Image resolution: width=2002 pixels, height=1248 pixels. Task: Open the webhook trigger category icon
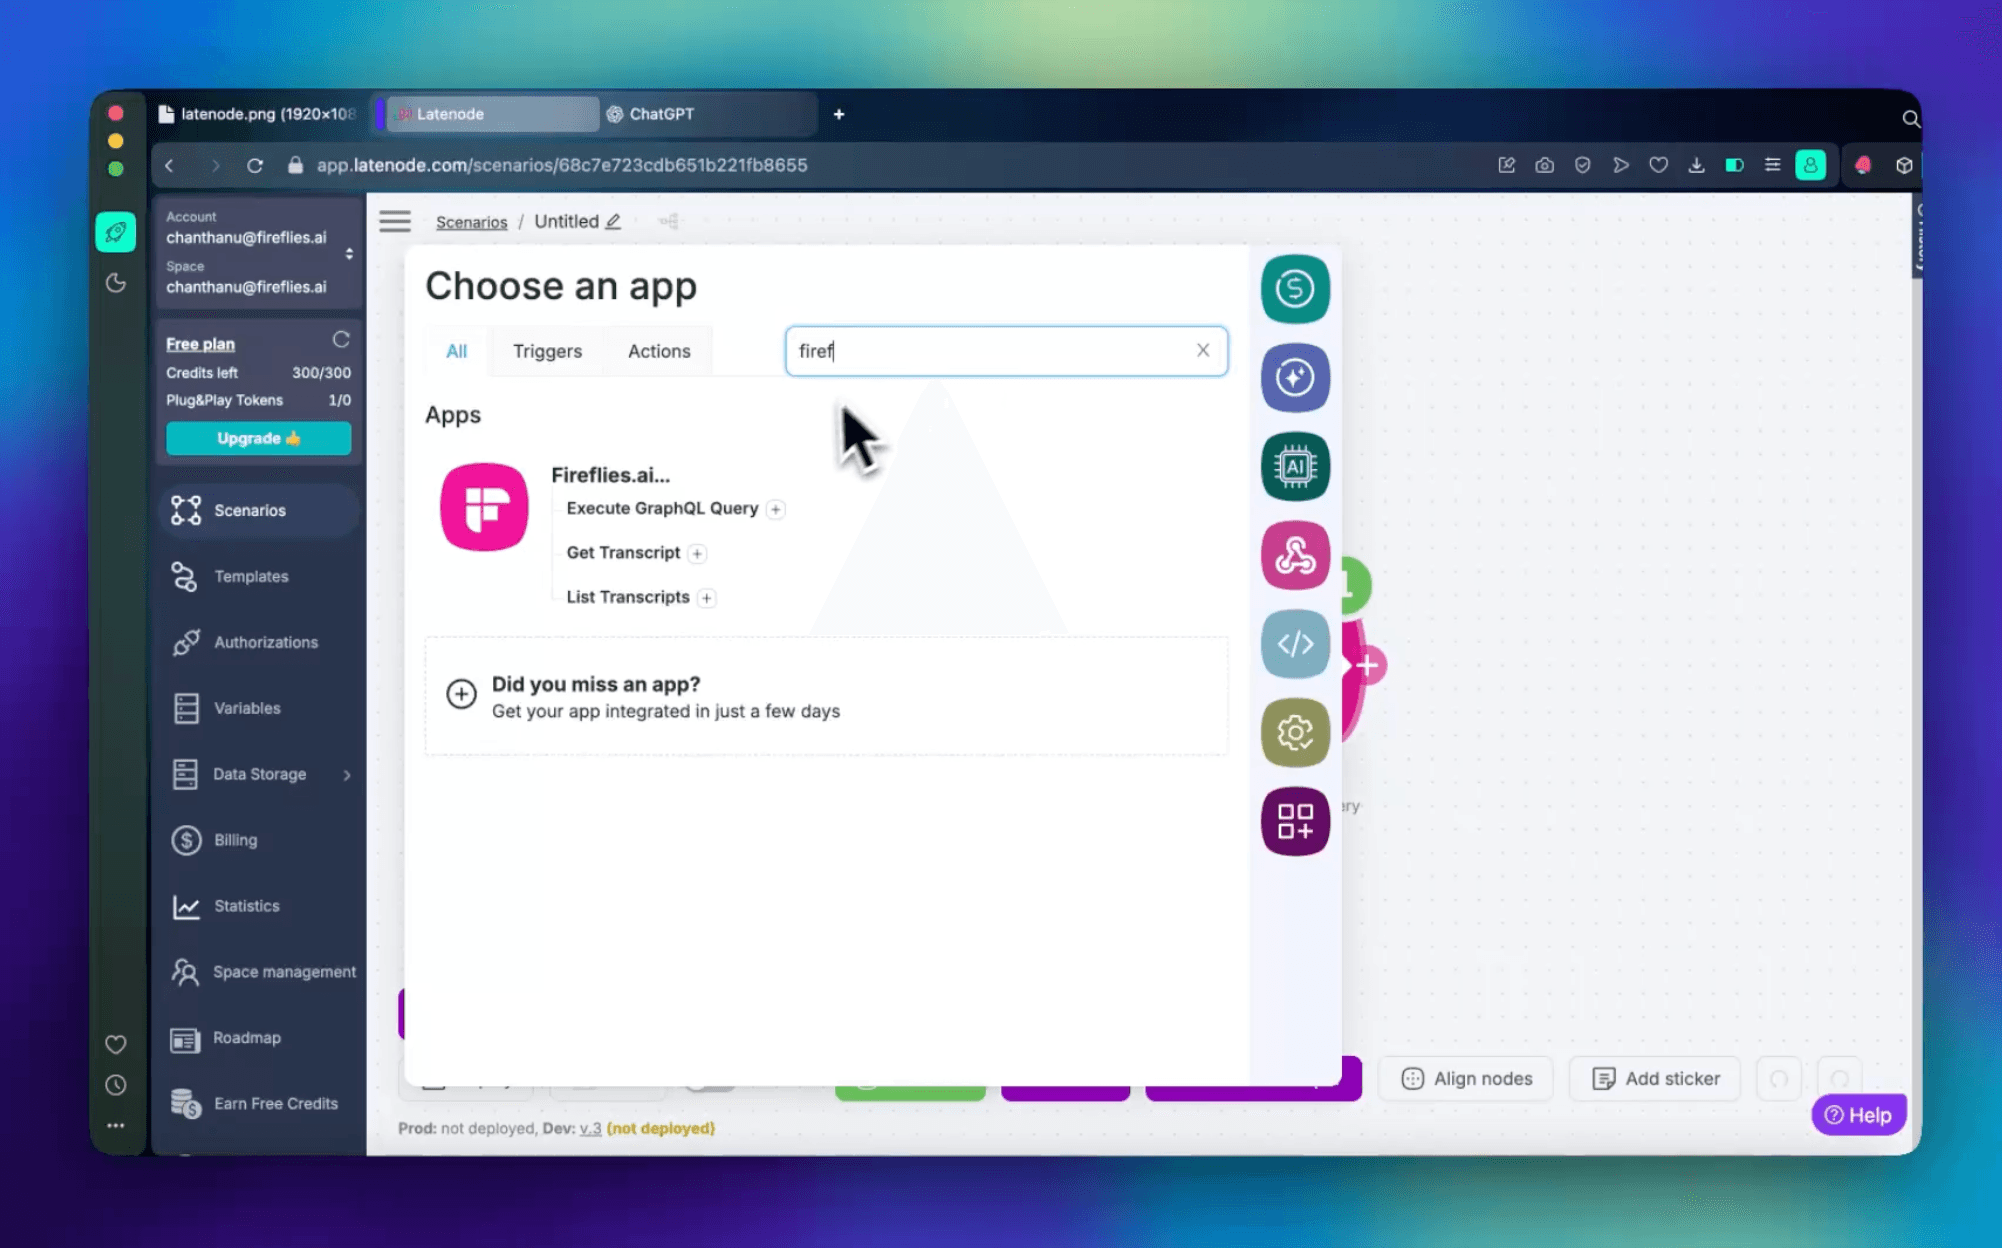1295,555
